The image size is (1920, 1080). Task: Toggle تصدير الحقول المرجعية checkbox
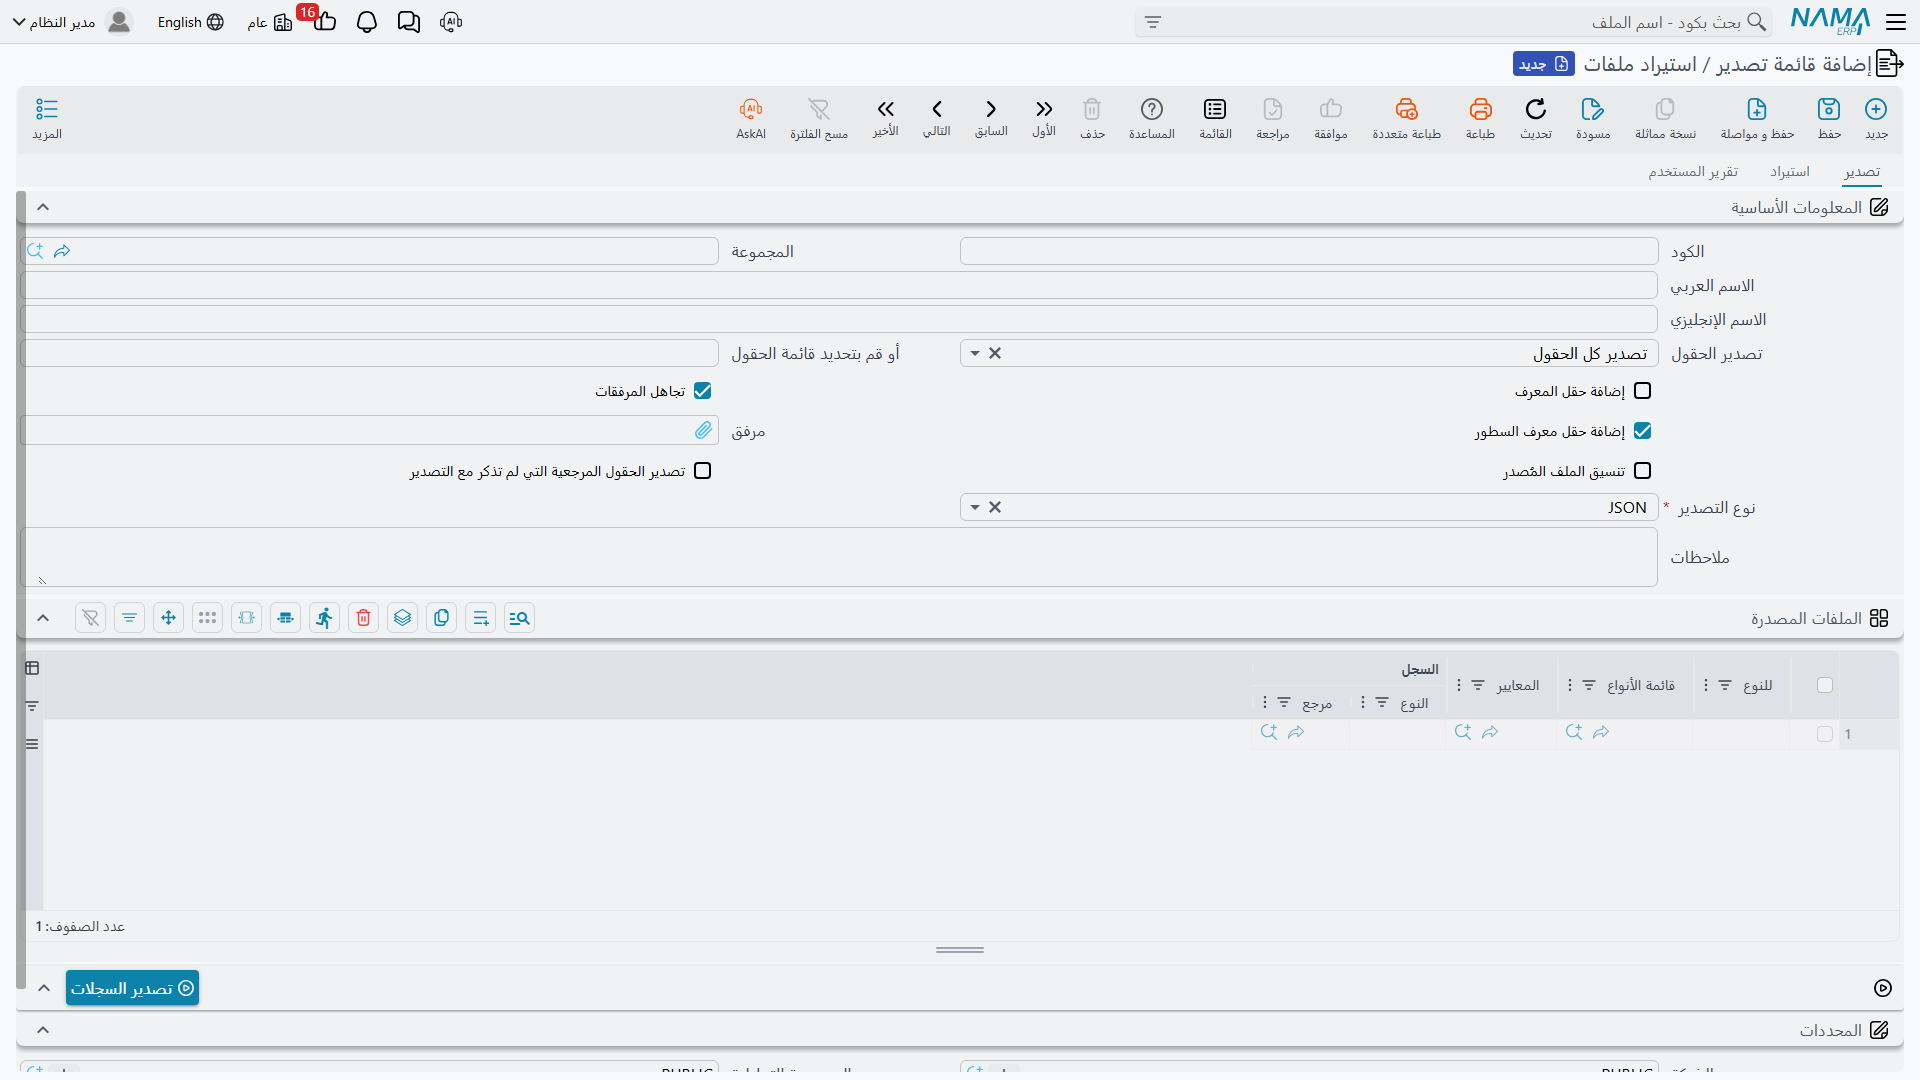[x=703, y=471]
